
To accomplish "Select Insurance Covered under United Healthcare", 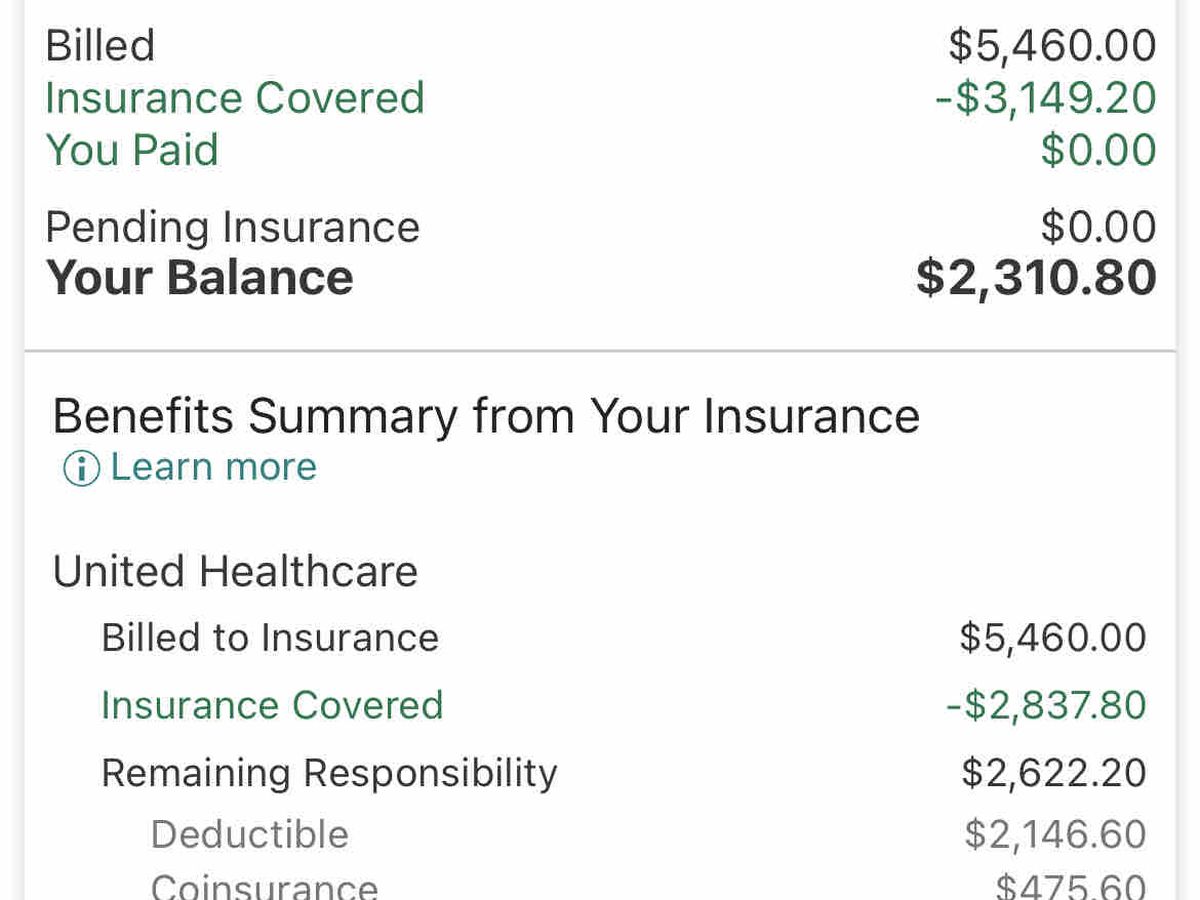I will (272, 706).
